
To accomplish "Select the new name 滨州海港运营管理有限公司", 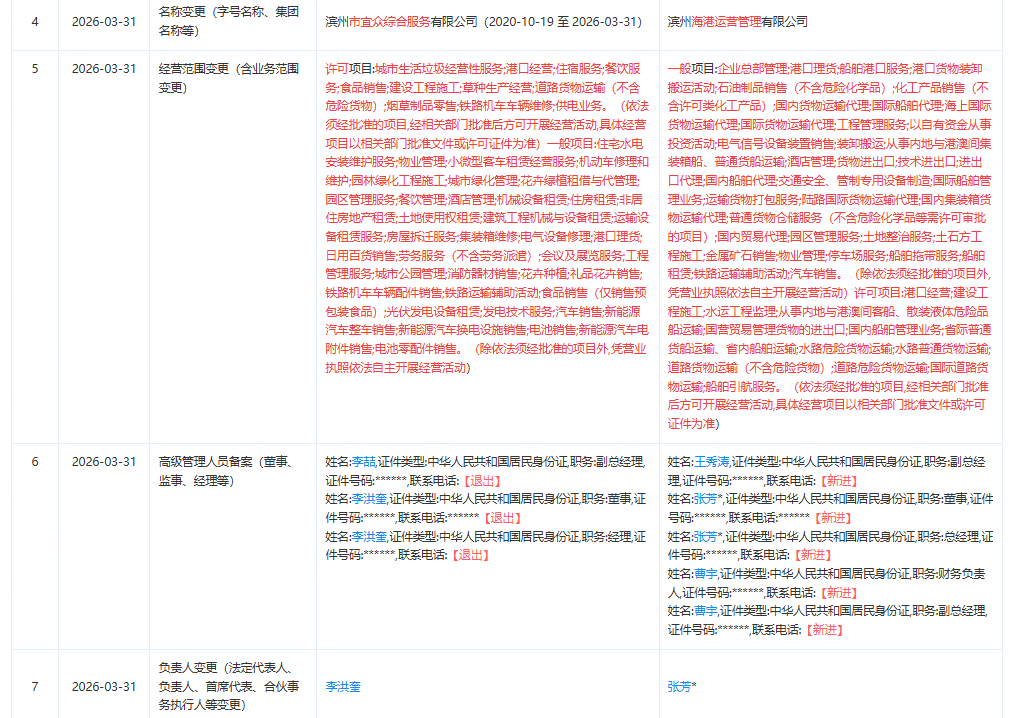I will 737,21.
